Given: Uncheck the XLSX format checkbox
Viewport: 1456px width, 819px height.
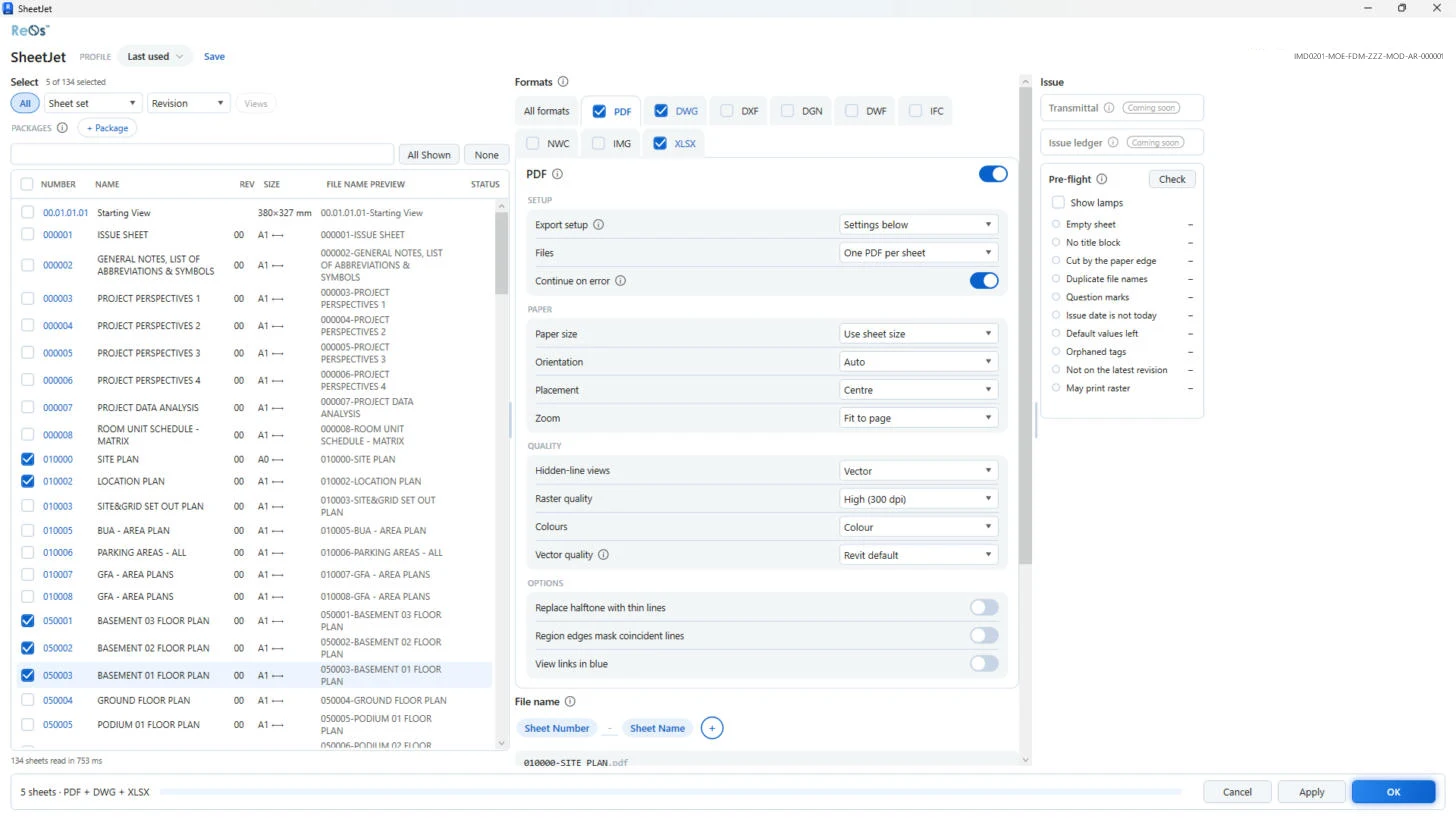Looking at the screenshot, I should [659, 143].
